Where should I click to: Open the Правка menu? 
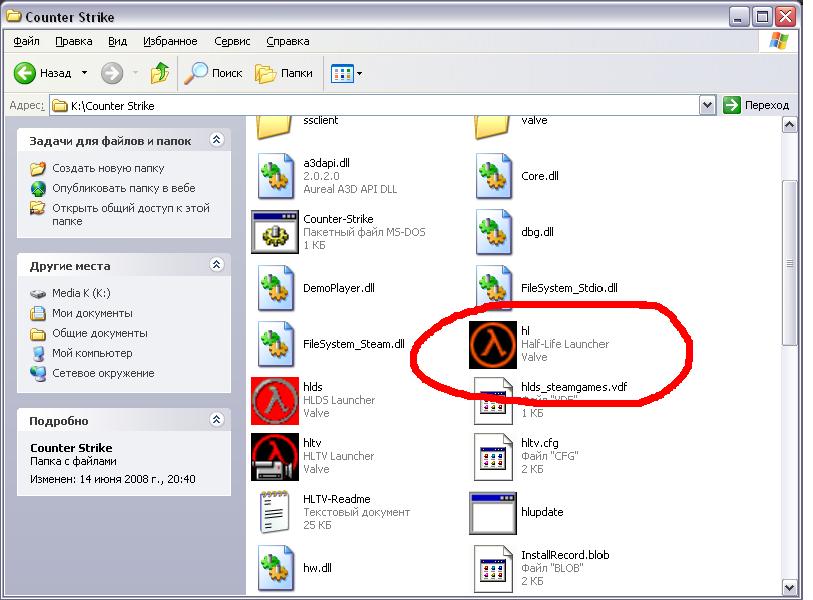[x=74, y=41]
